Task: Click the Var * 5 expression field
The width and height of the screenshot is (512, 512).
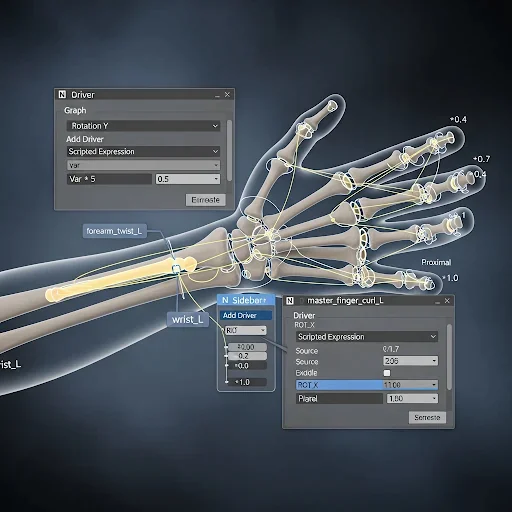Action: (109, 179)
